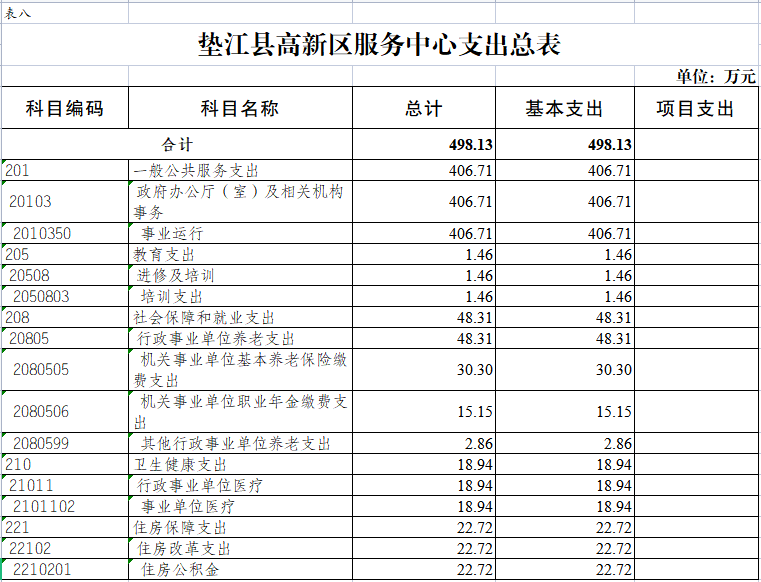Click code cell 2080505

[65, 369]
